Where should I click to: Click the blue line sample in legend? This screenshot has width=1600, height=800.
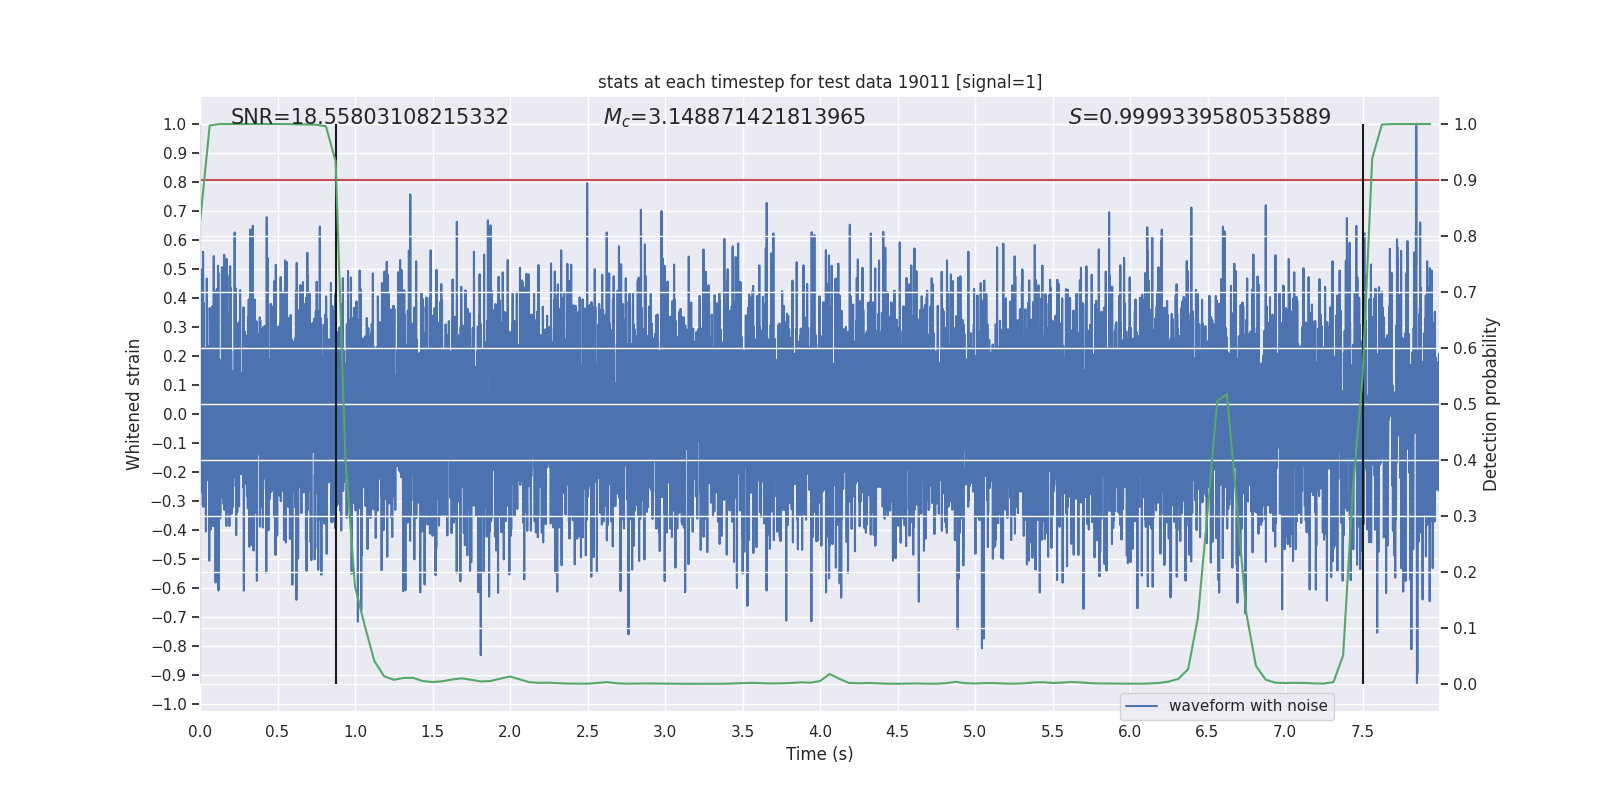[x=1141, y=706]
